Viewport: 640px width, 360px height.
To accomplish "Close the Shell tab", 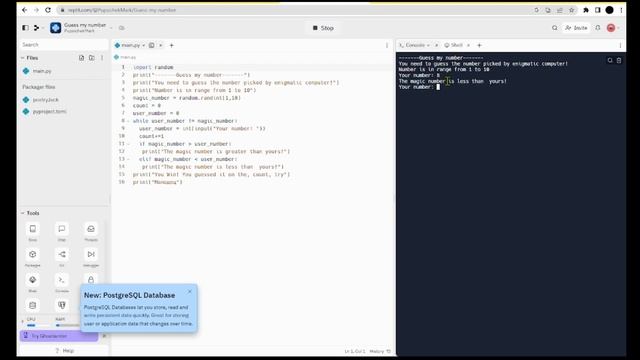I will [469, 45].
